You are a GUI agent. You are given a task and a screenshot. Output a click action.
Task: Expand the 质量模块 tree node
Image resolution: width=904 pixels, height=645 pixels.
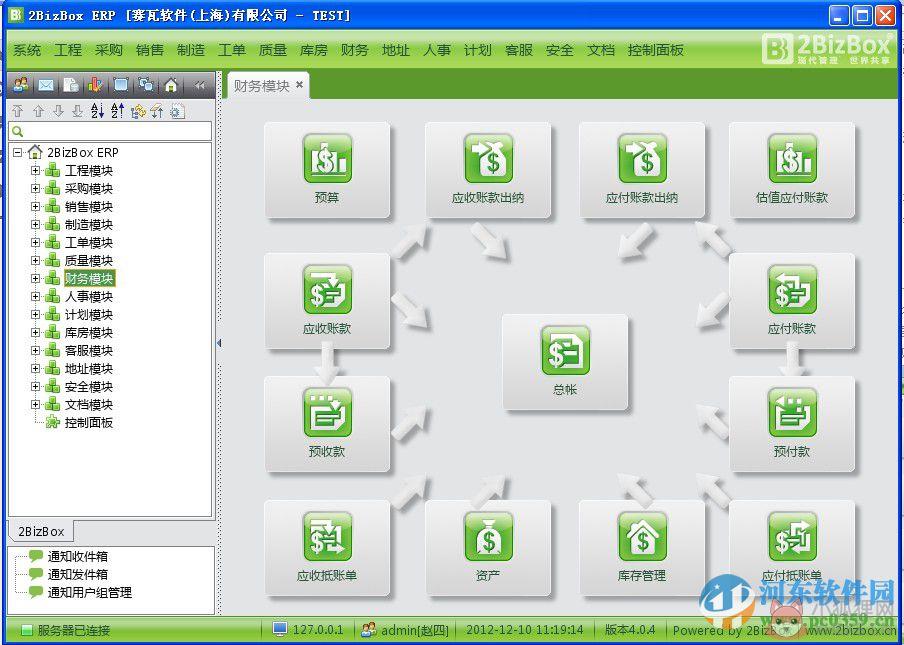point(35,261)
